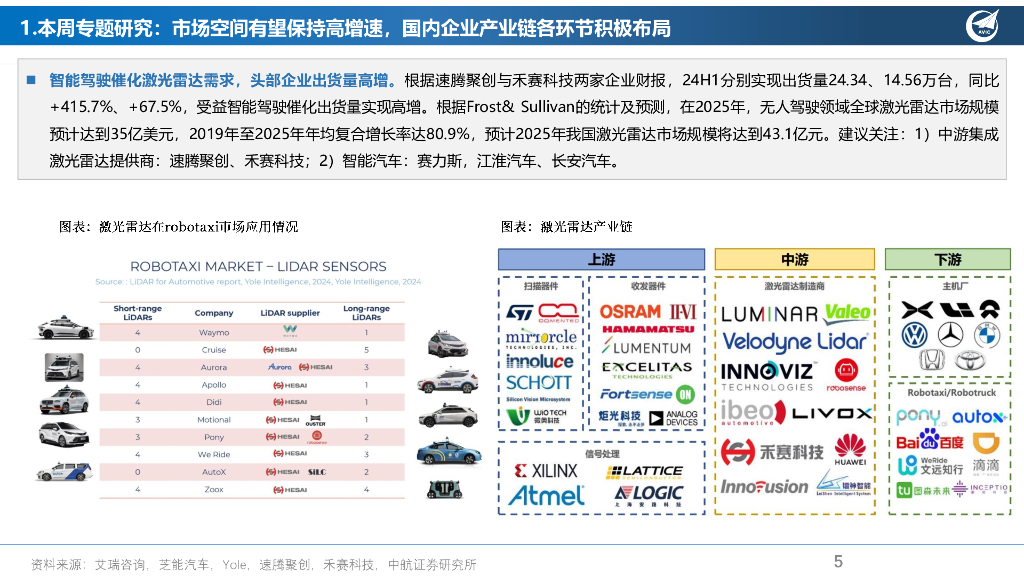
Task: Click the Valeo logo
Action: pos(847,313)
